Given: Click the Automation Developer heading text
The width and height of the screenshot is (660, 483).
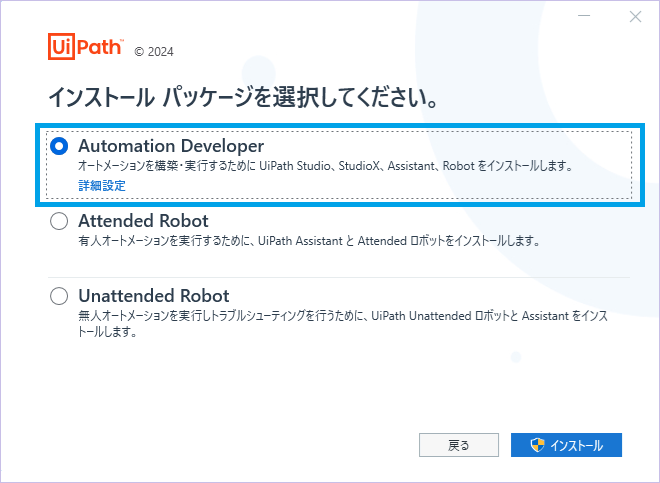Looking at the screenshot, I should (171, 146).
